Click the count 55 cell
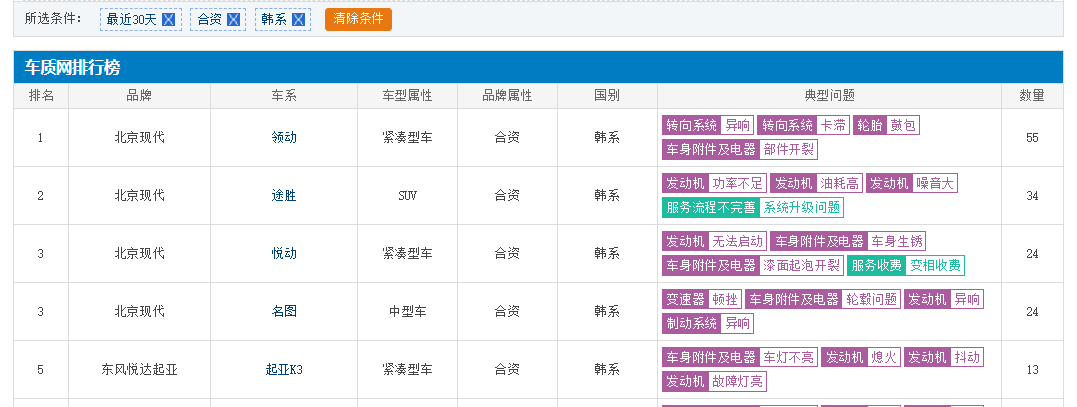 point(1032,137)
